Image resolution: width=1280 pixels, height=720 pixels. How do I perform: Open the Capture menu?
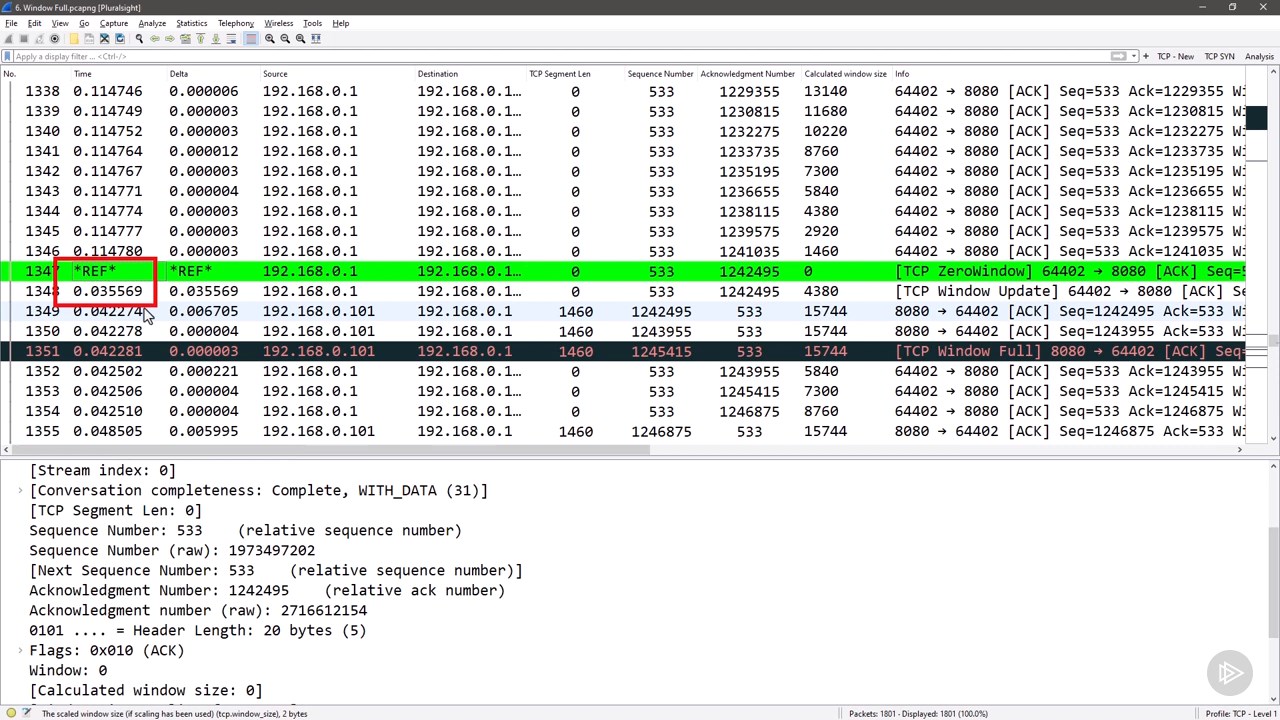(114, 23)
